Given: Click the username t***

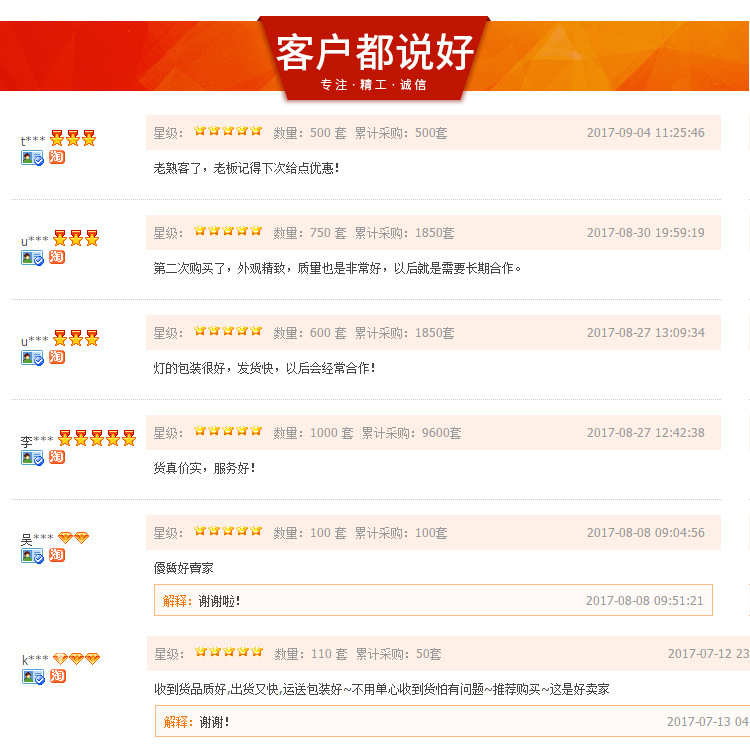Looking at the screenshot, I should tap(33, 140).
